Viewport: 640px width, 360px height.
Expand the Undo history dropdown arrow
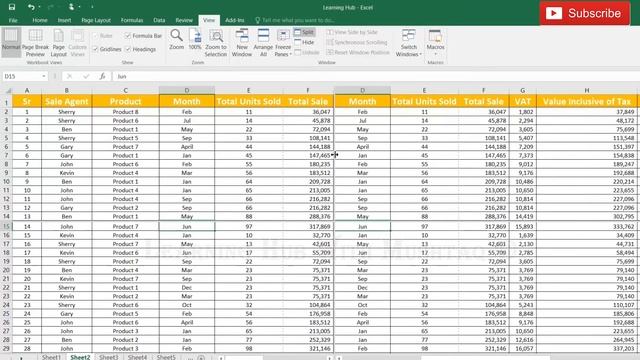click(39, 7)
